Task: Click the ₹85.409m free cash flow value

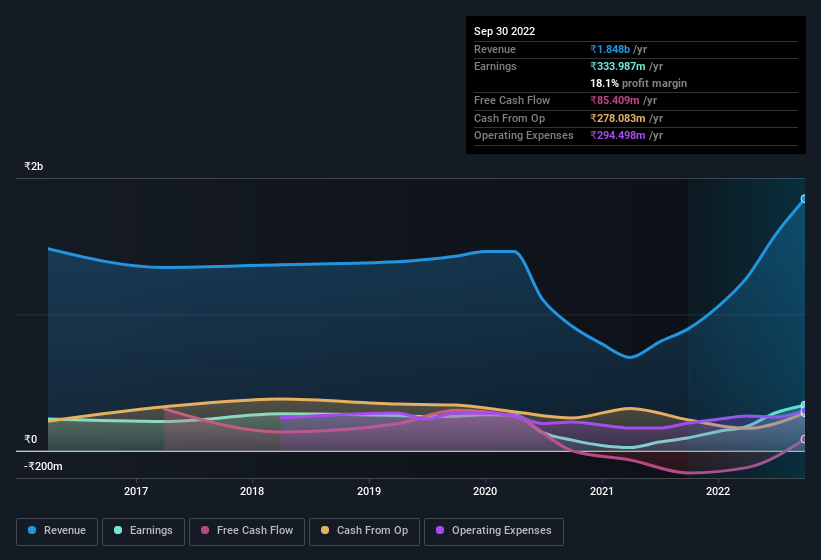Action: [x=615, y=100]
